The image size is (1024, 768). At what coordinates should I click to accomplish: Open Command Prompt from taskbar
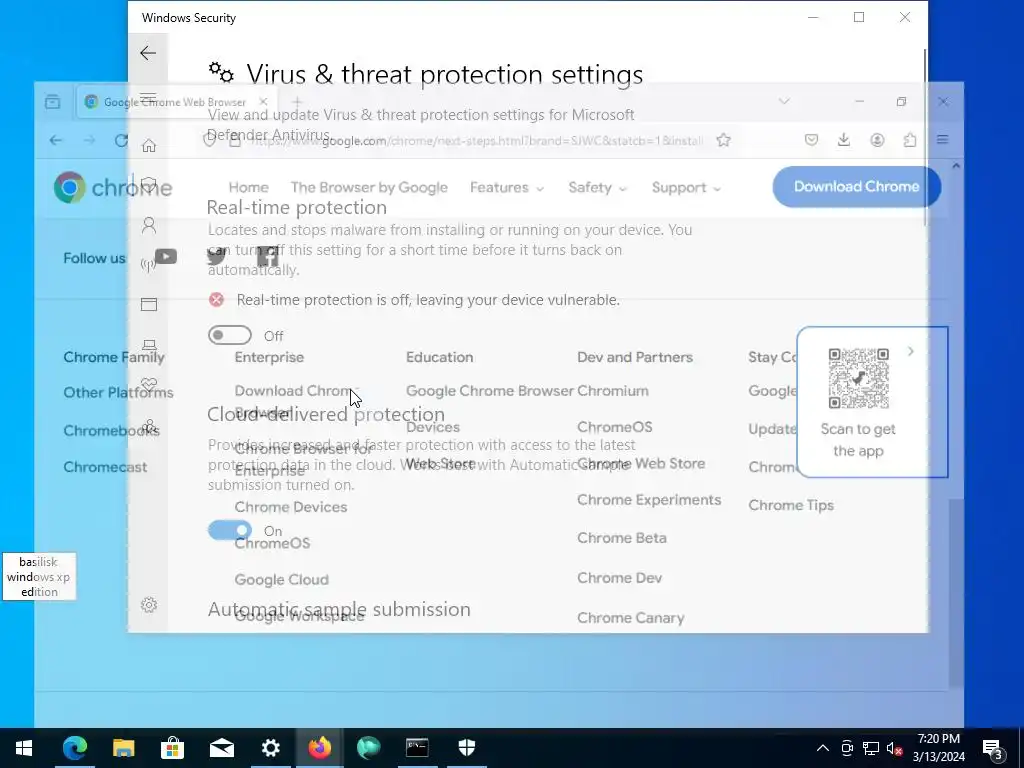coord(417,748)
